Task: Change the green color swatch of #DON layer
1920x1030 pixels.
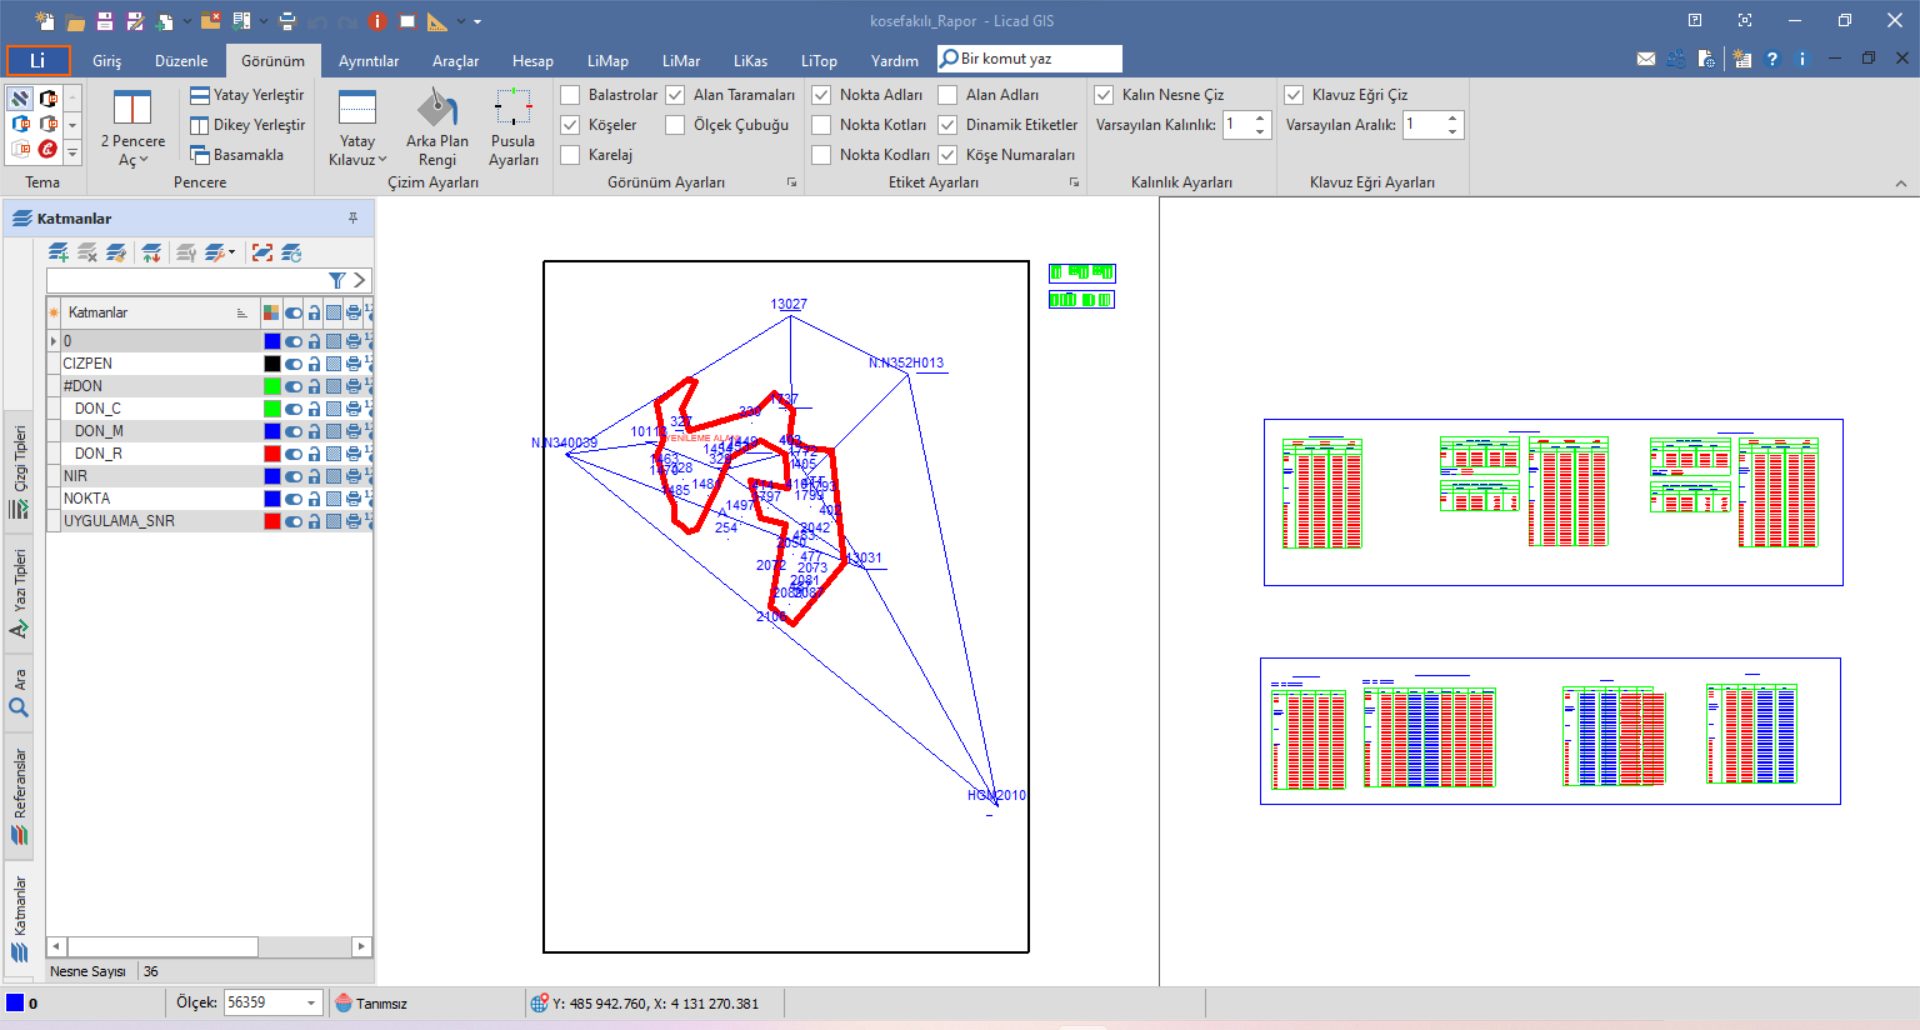Action: click(272, 386)
